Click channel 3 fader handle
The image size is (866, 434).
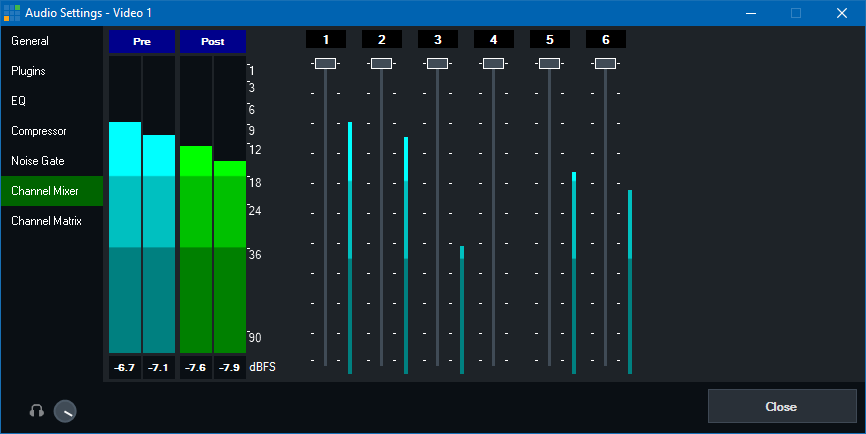437,63
